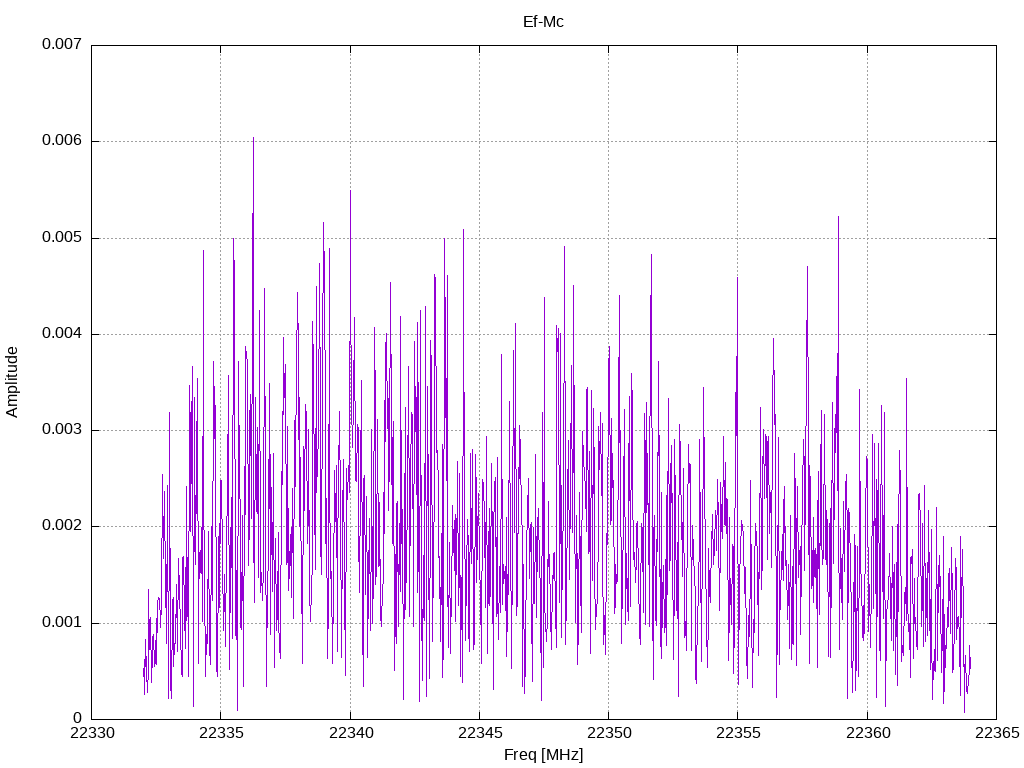The width and height of the screenshot is (1024, 768).
Task: Click the 0.007 y-axis tick label
Action: click(62, 44)
